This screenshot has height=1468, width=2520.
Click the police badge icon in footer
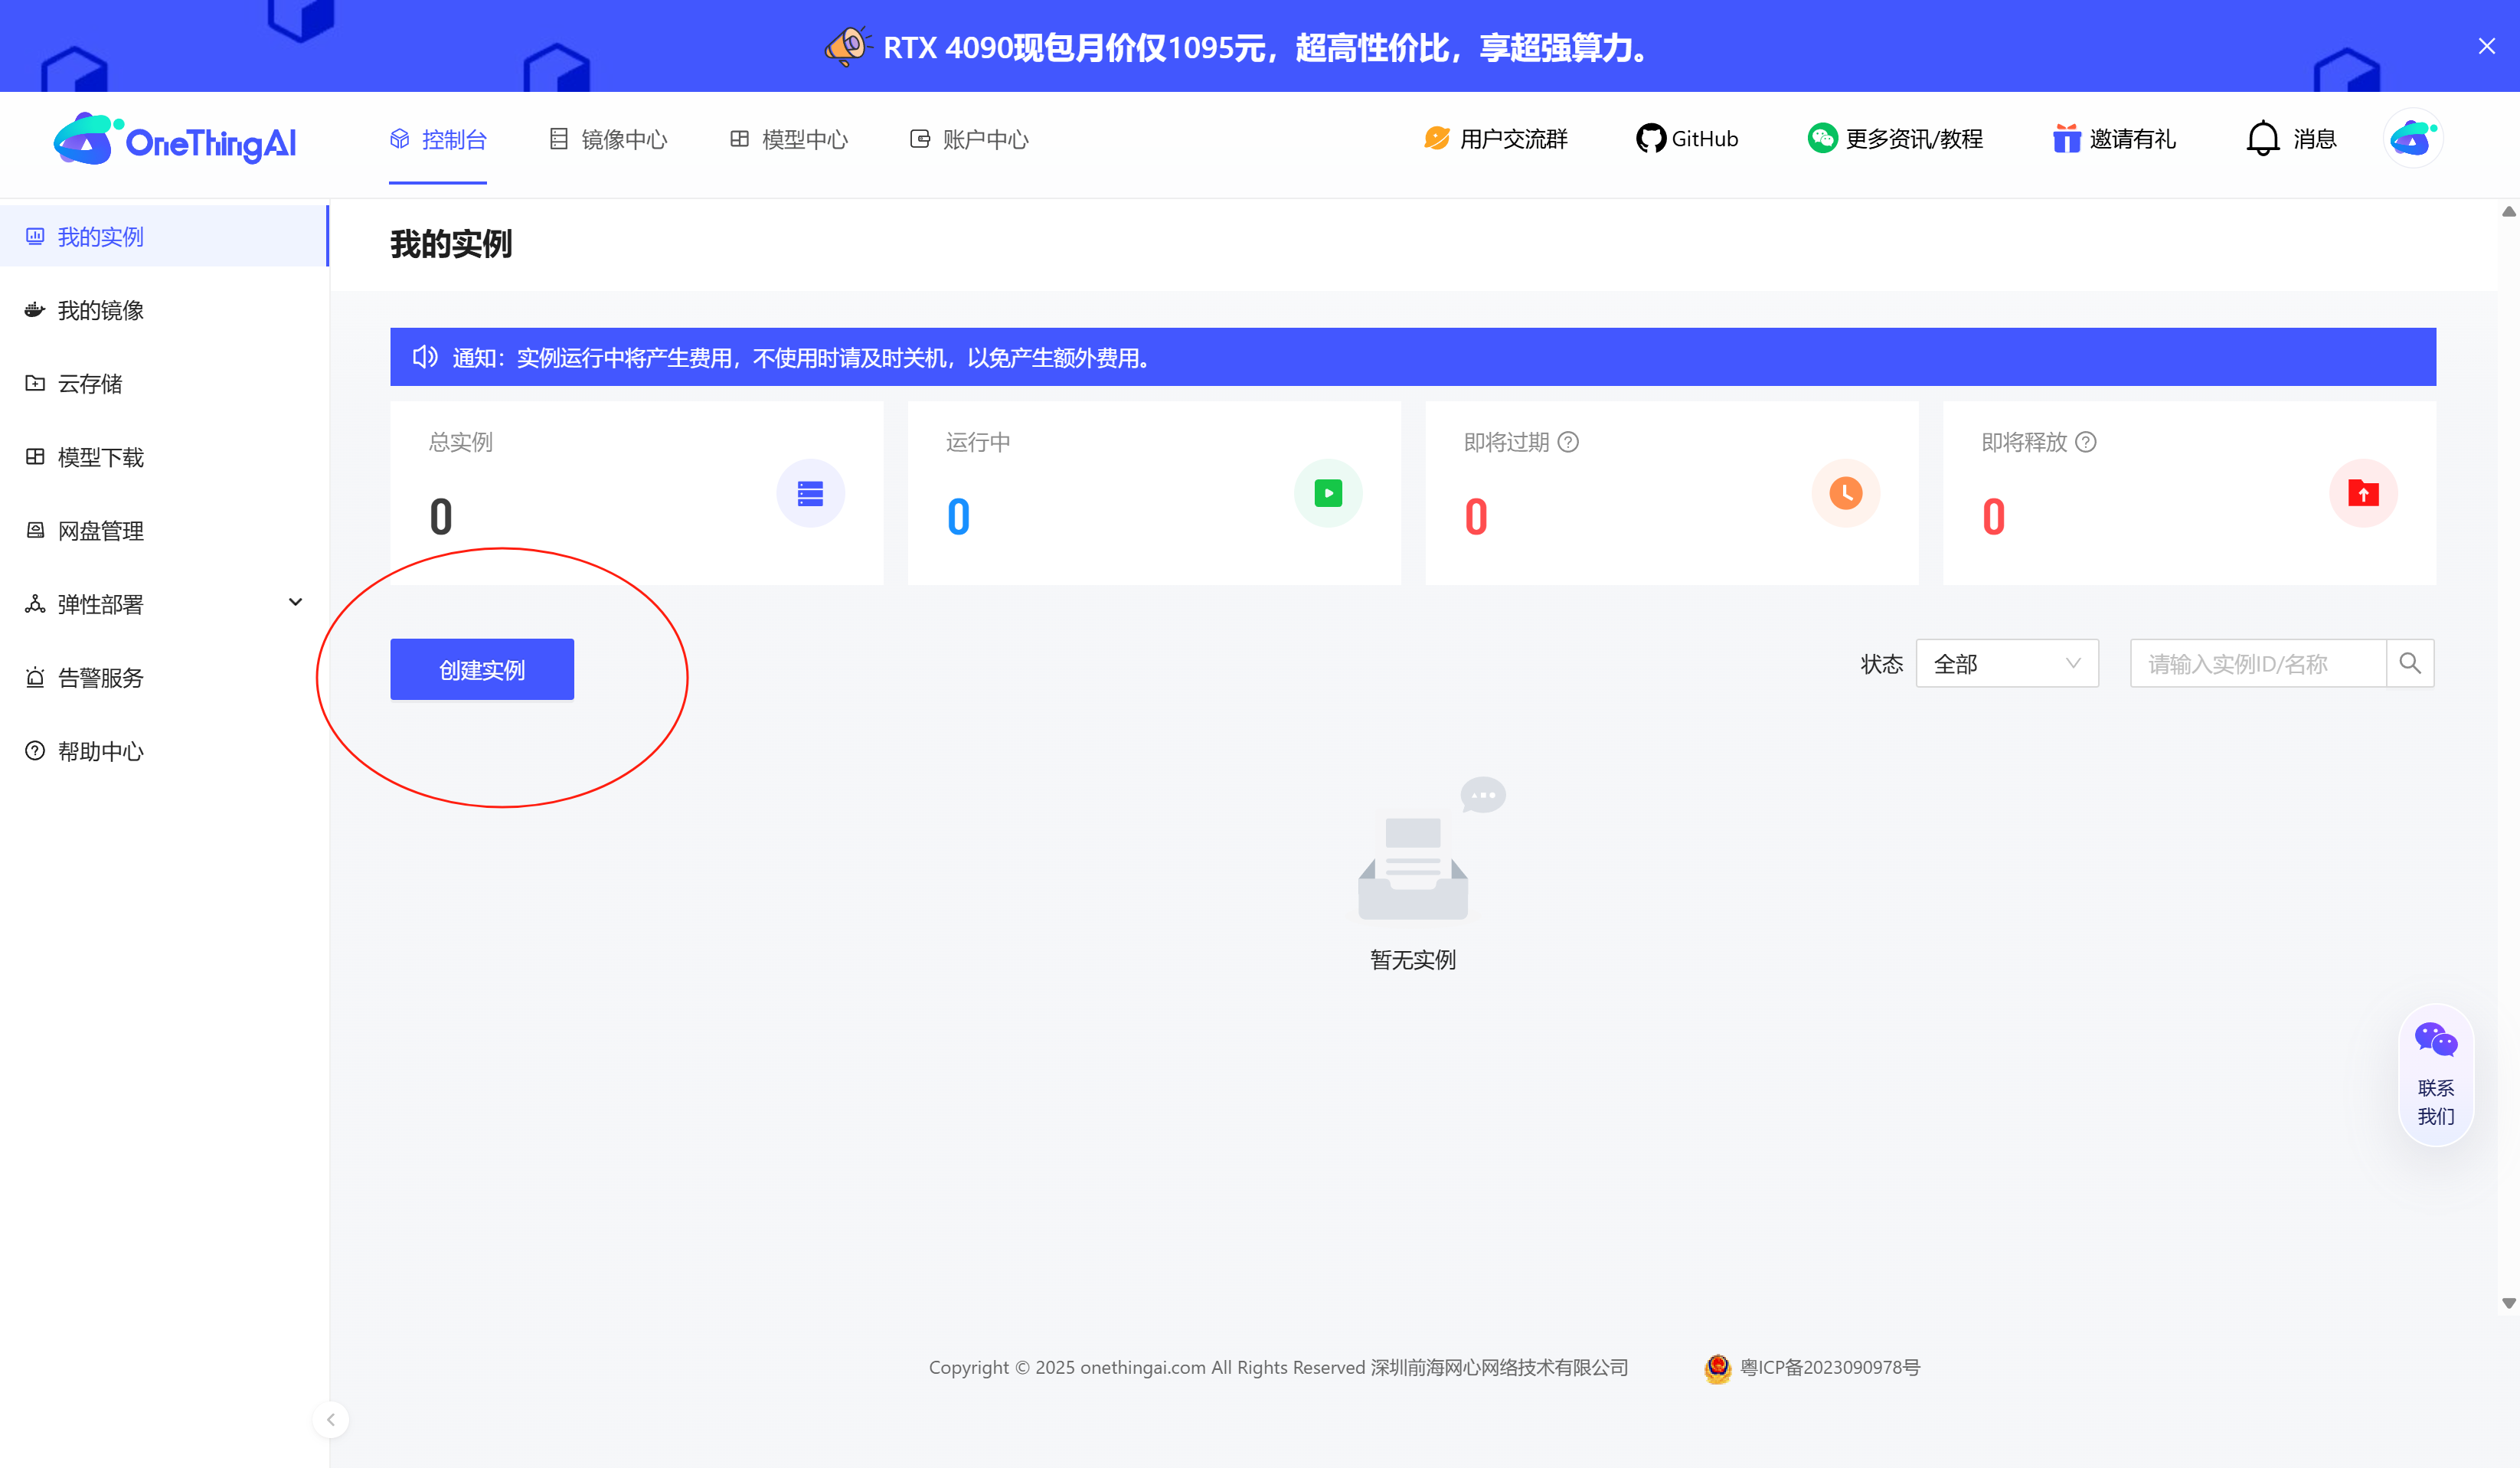point(1717,1368)
